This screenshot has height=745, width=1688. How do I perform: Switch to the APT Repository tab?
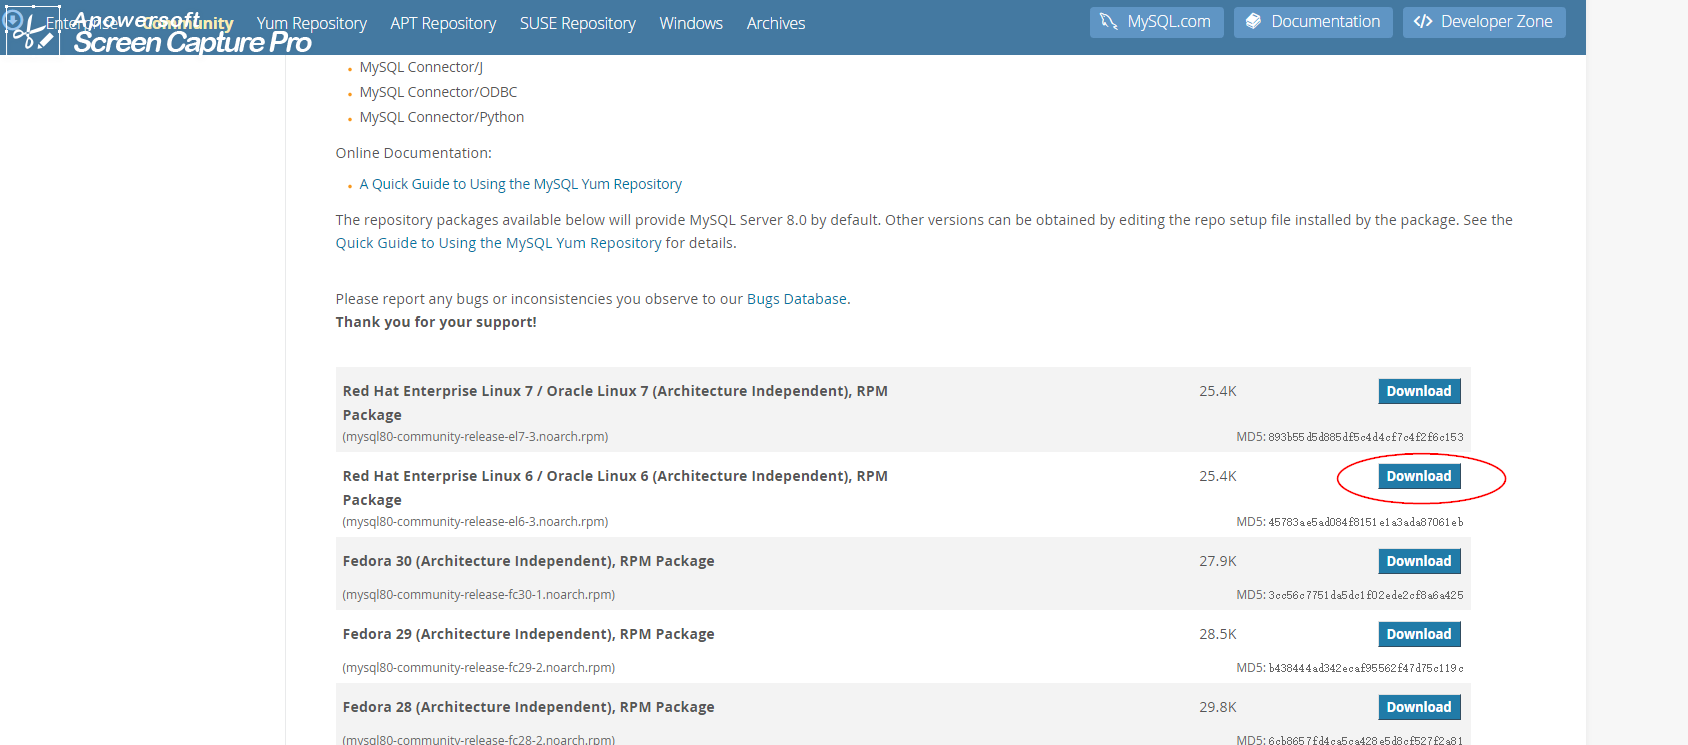(443, 23)
